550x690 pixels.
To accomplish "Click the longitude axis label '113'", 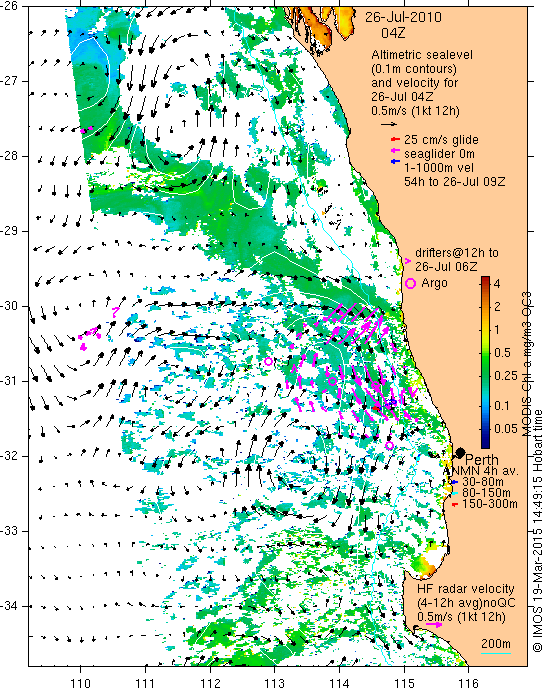I will pyautogui.click(x=275, y=683).
